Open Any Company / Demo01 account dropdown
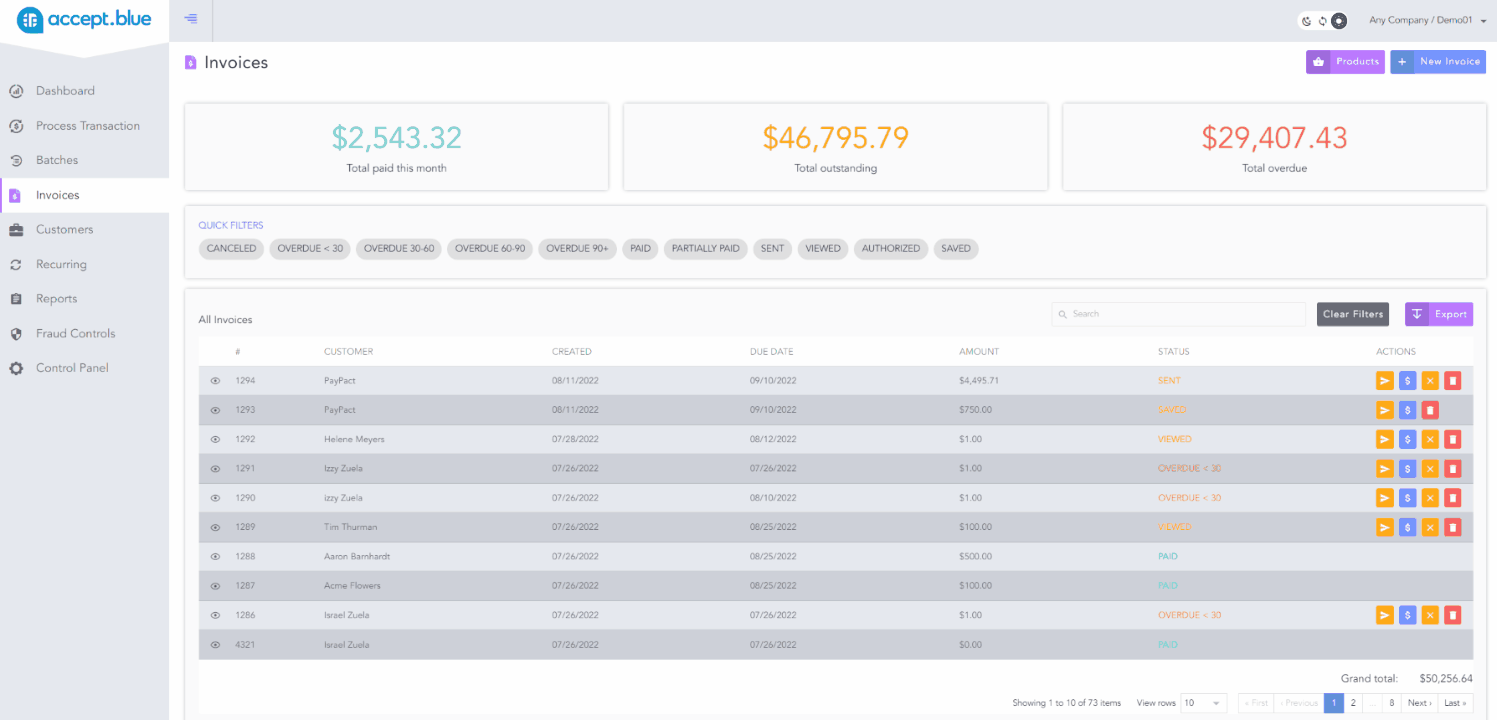 1427,21
